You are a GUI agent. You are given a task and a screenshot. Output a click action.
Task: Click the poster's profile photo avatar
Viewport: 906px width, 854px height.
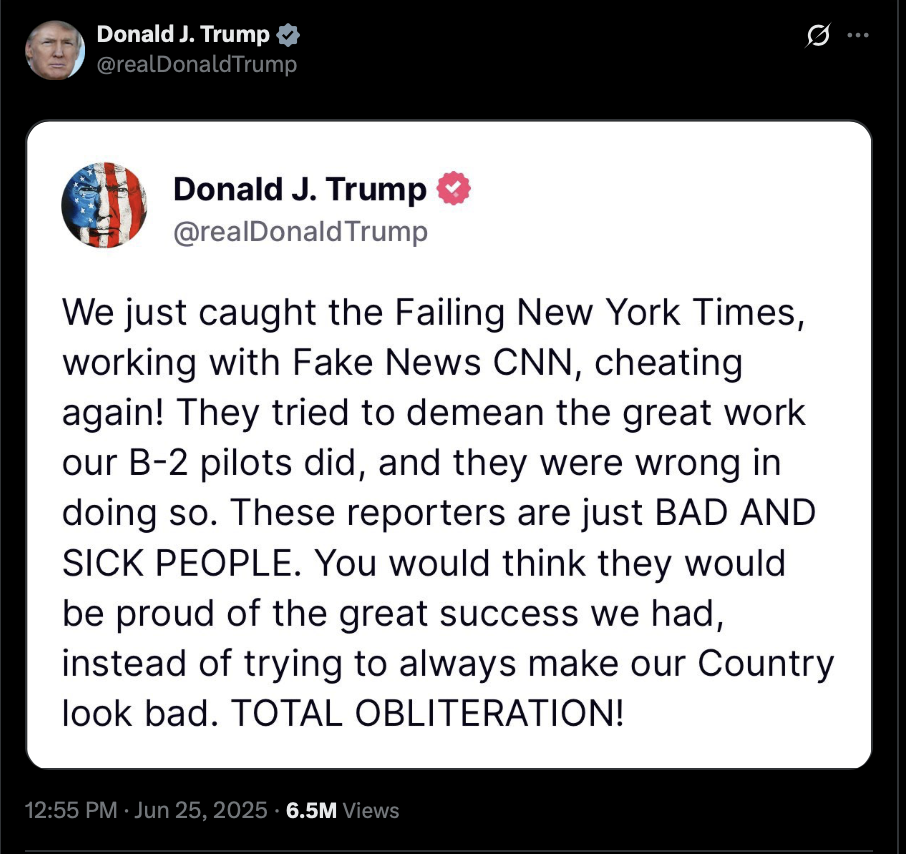tap(55, 50)
